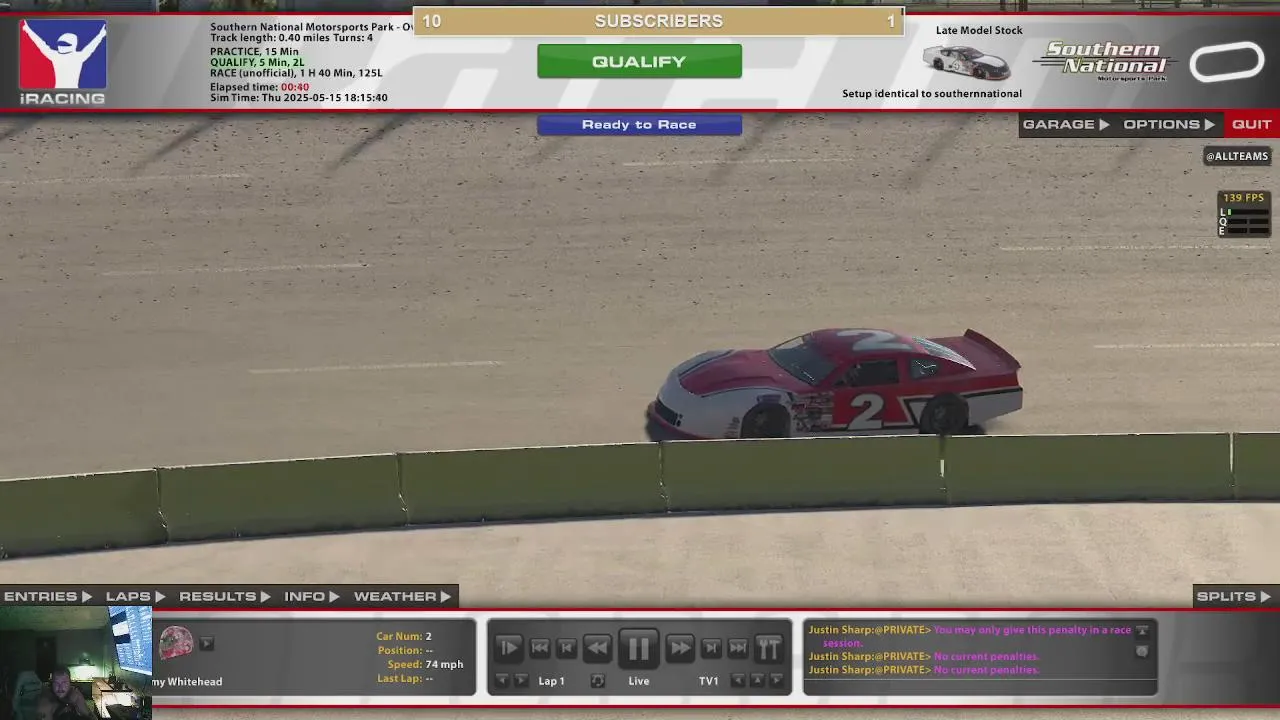Expand the ENTRIES panel
1280x720 pixels.
pos(47,596)
